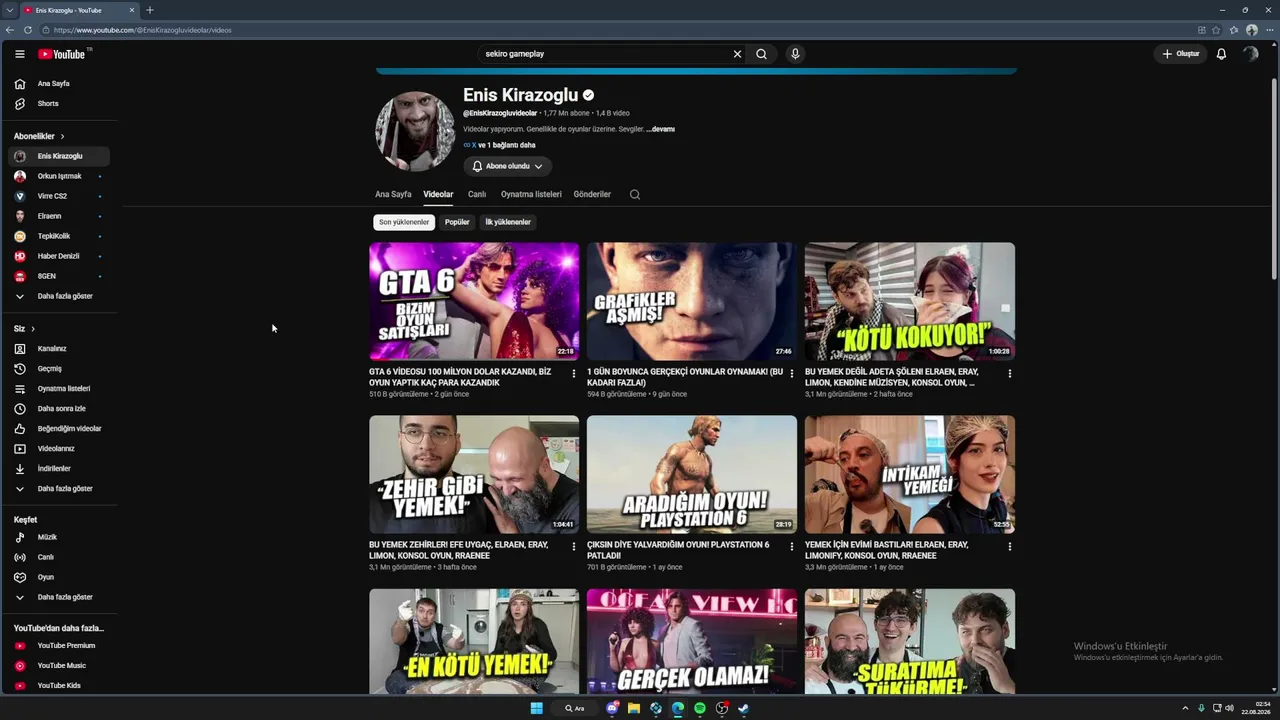Select the Videolar channel tab
The height and width of the screenshot is (720, 1280).
click(x=438, y=195)
